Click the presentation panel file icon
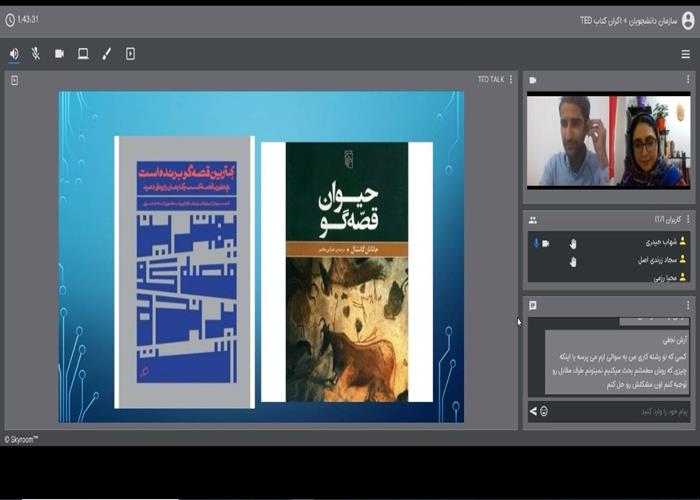 [x=15, y=80]
